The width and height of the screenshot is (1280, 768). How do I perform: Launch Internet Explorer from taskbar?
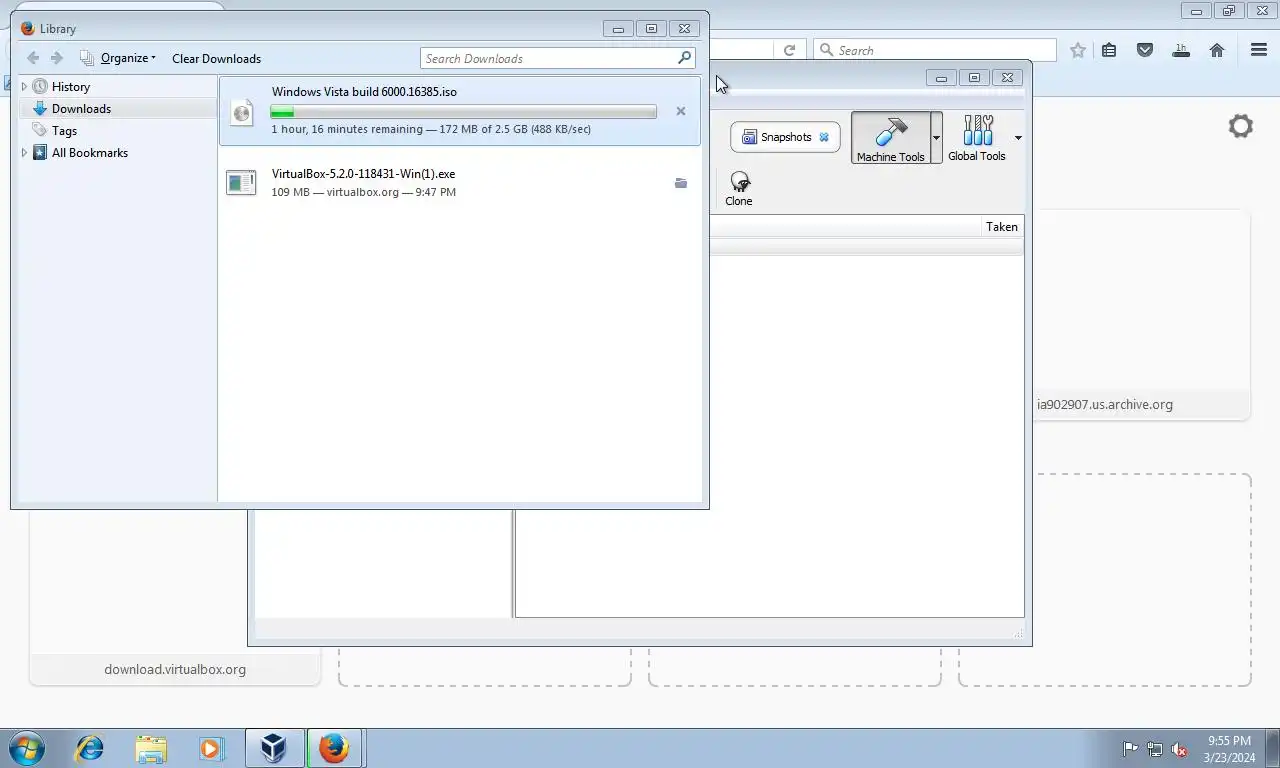click(x=90, y=748)
